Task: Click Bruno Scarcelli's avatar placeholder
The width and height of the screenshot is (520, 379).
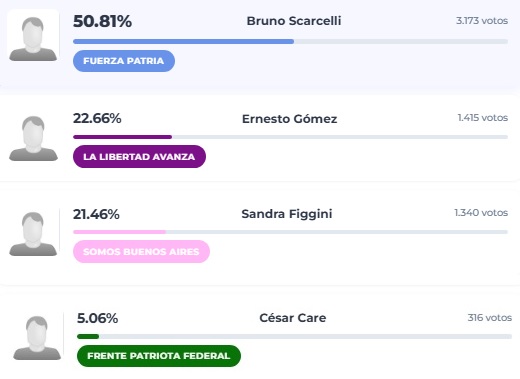Action: (x=33, y=38)
